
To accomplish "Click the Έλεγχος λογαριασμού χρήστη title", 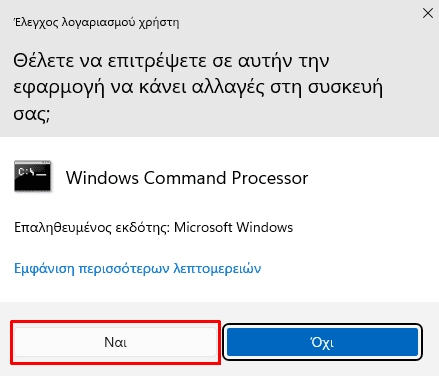I will coord(96,23).
